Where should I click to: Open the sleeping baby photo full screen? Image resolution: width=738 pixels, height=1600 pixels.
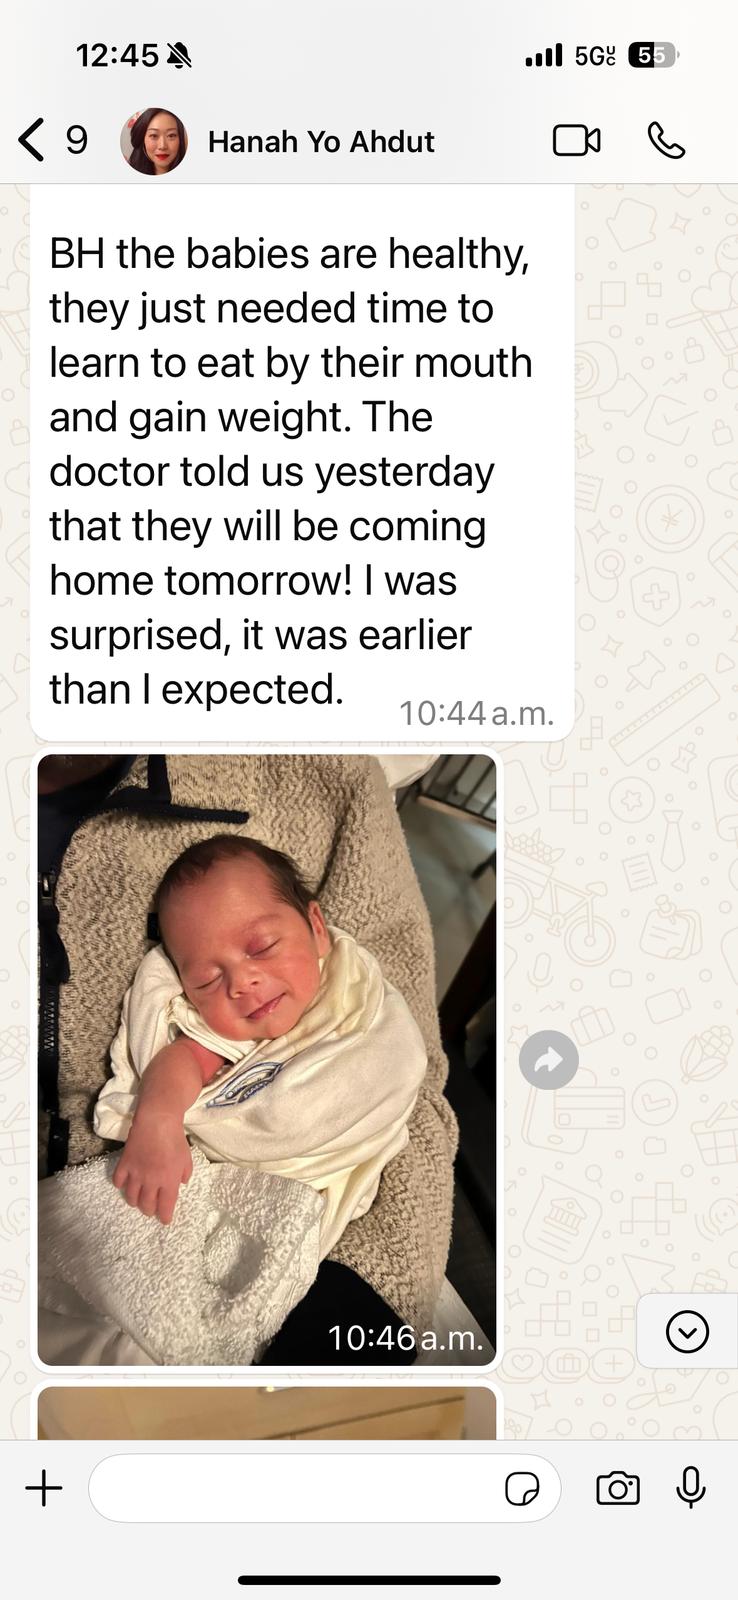267,1060
